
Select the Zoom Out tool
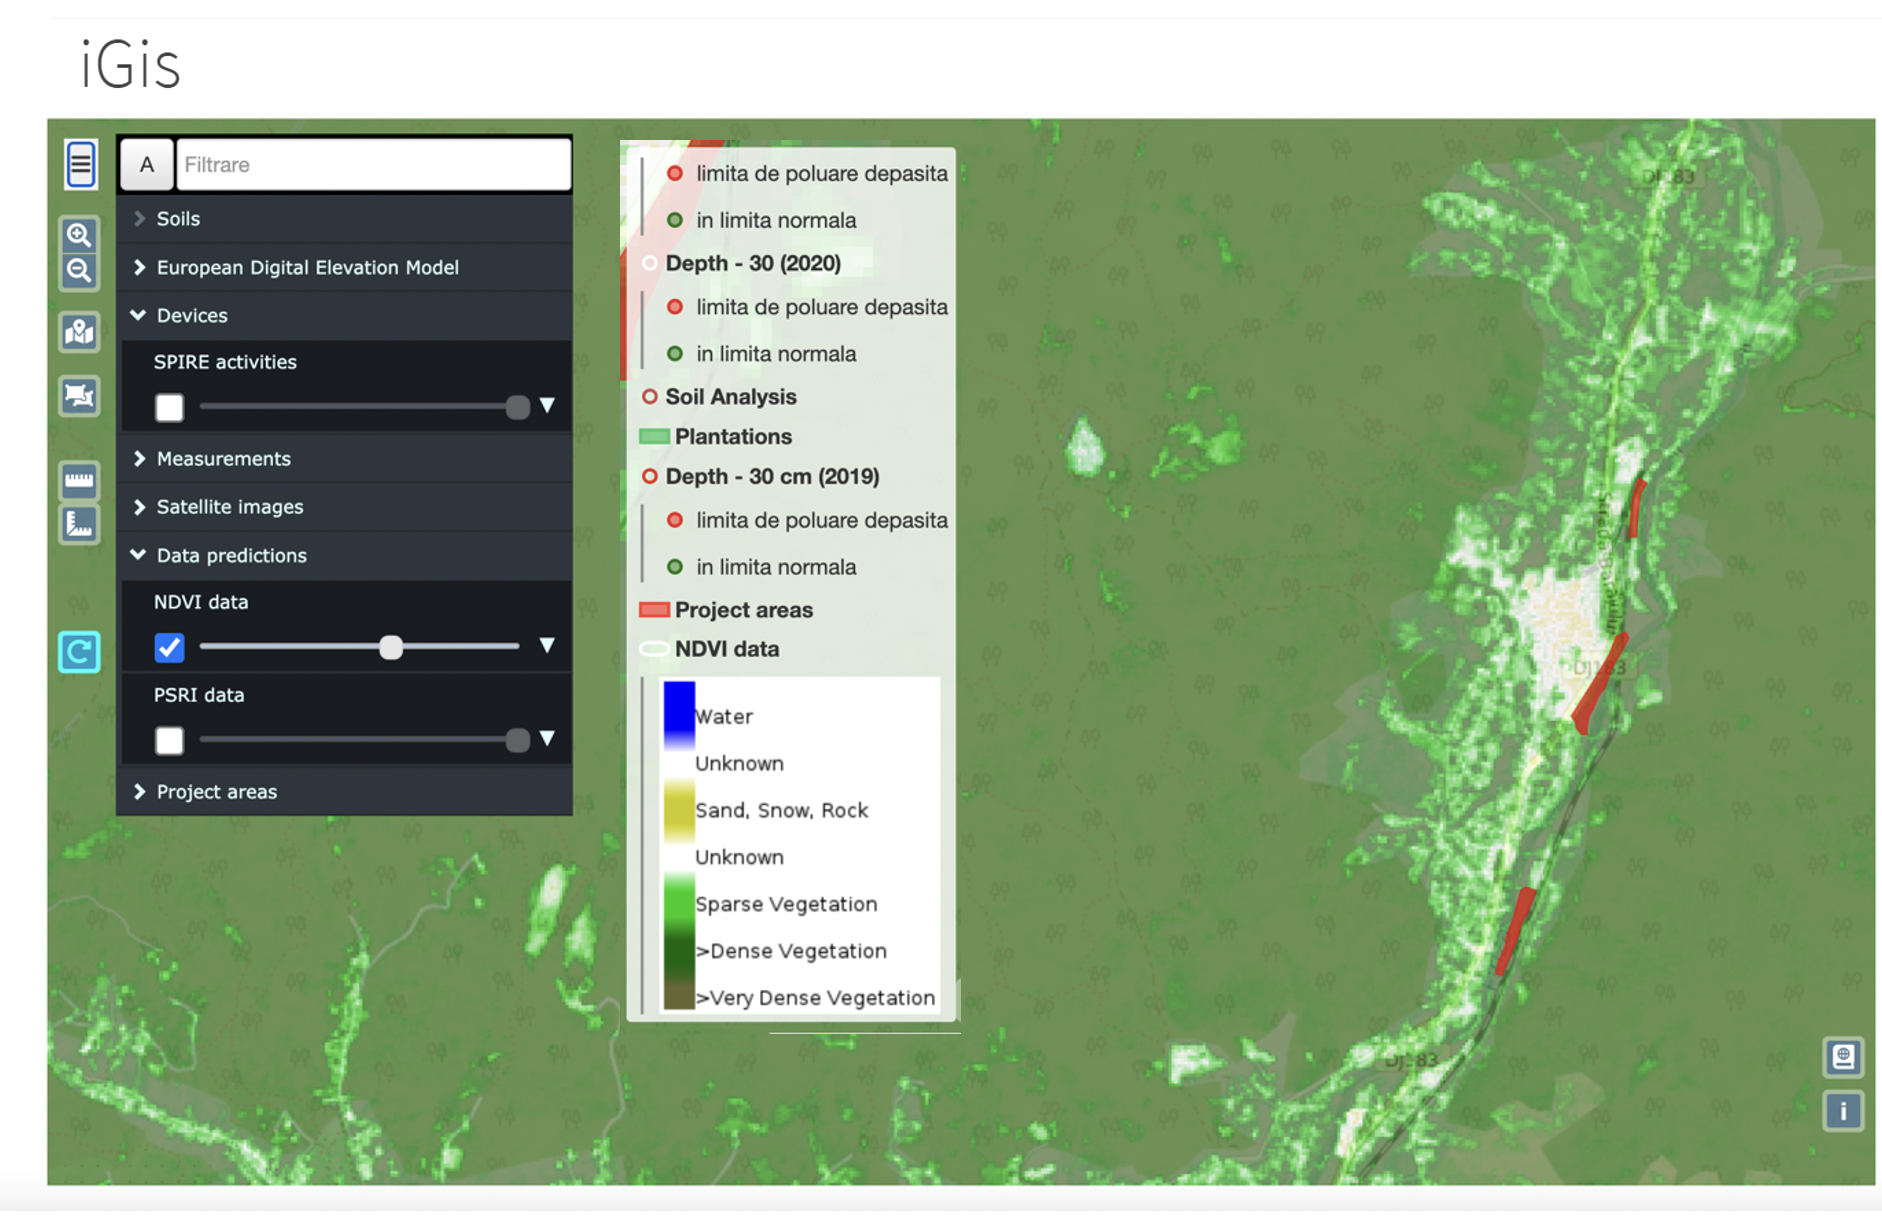point(79,271)
